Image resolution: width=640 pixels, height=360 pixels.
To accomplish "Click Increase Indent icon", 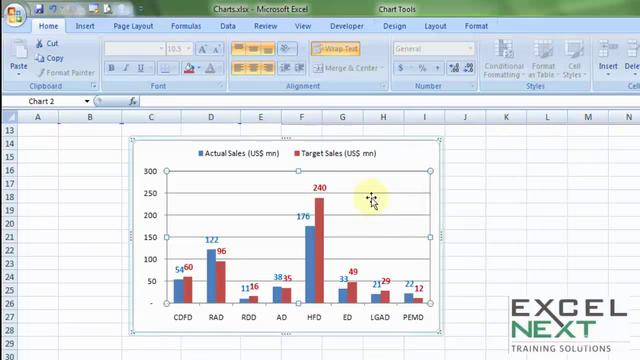I will [300, 68].
